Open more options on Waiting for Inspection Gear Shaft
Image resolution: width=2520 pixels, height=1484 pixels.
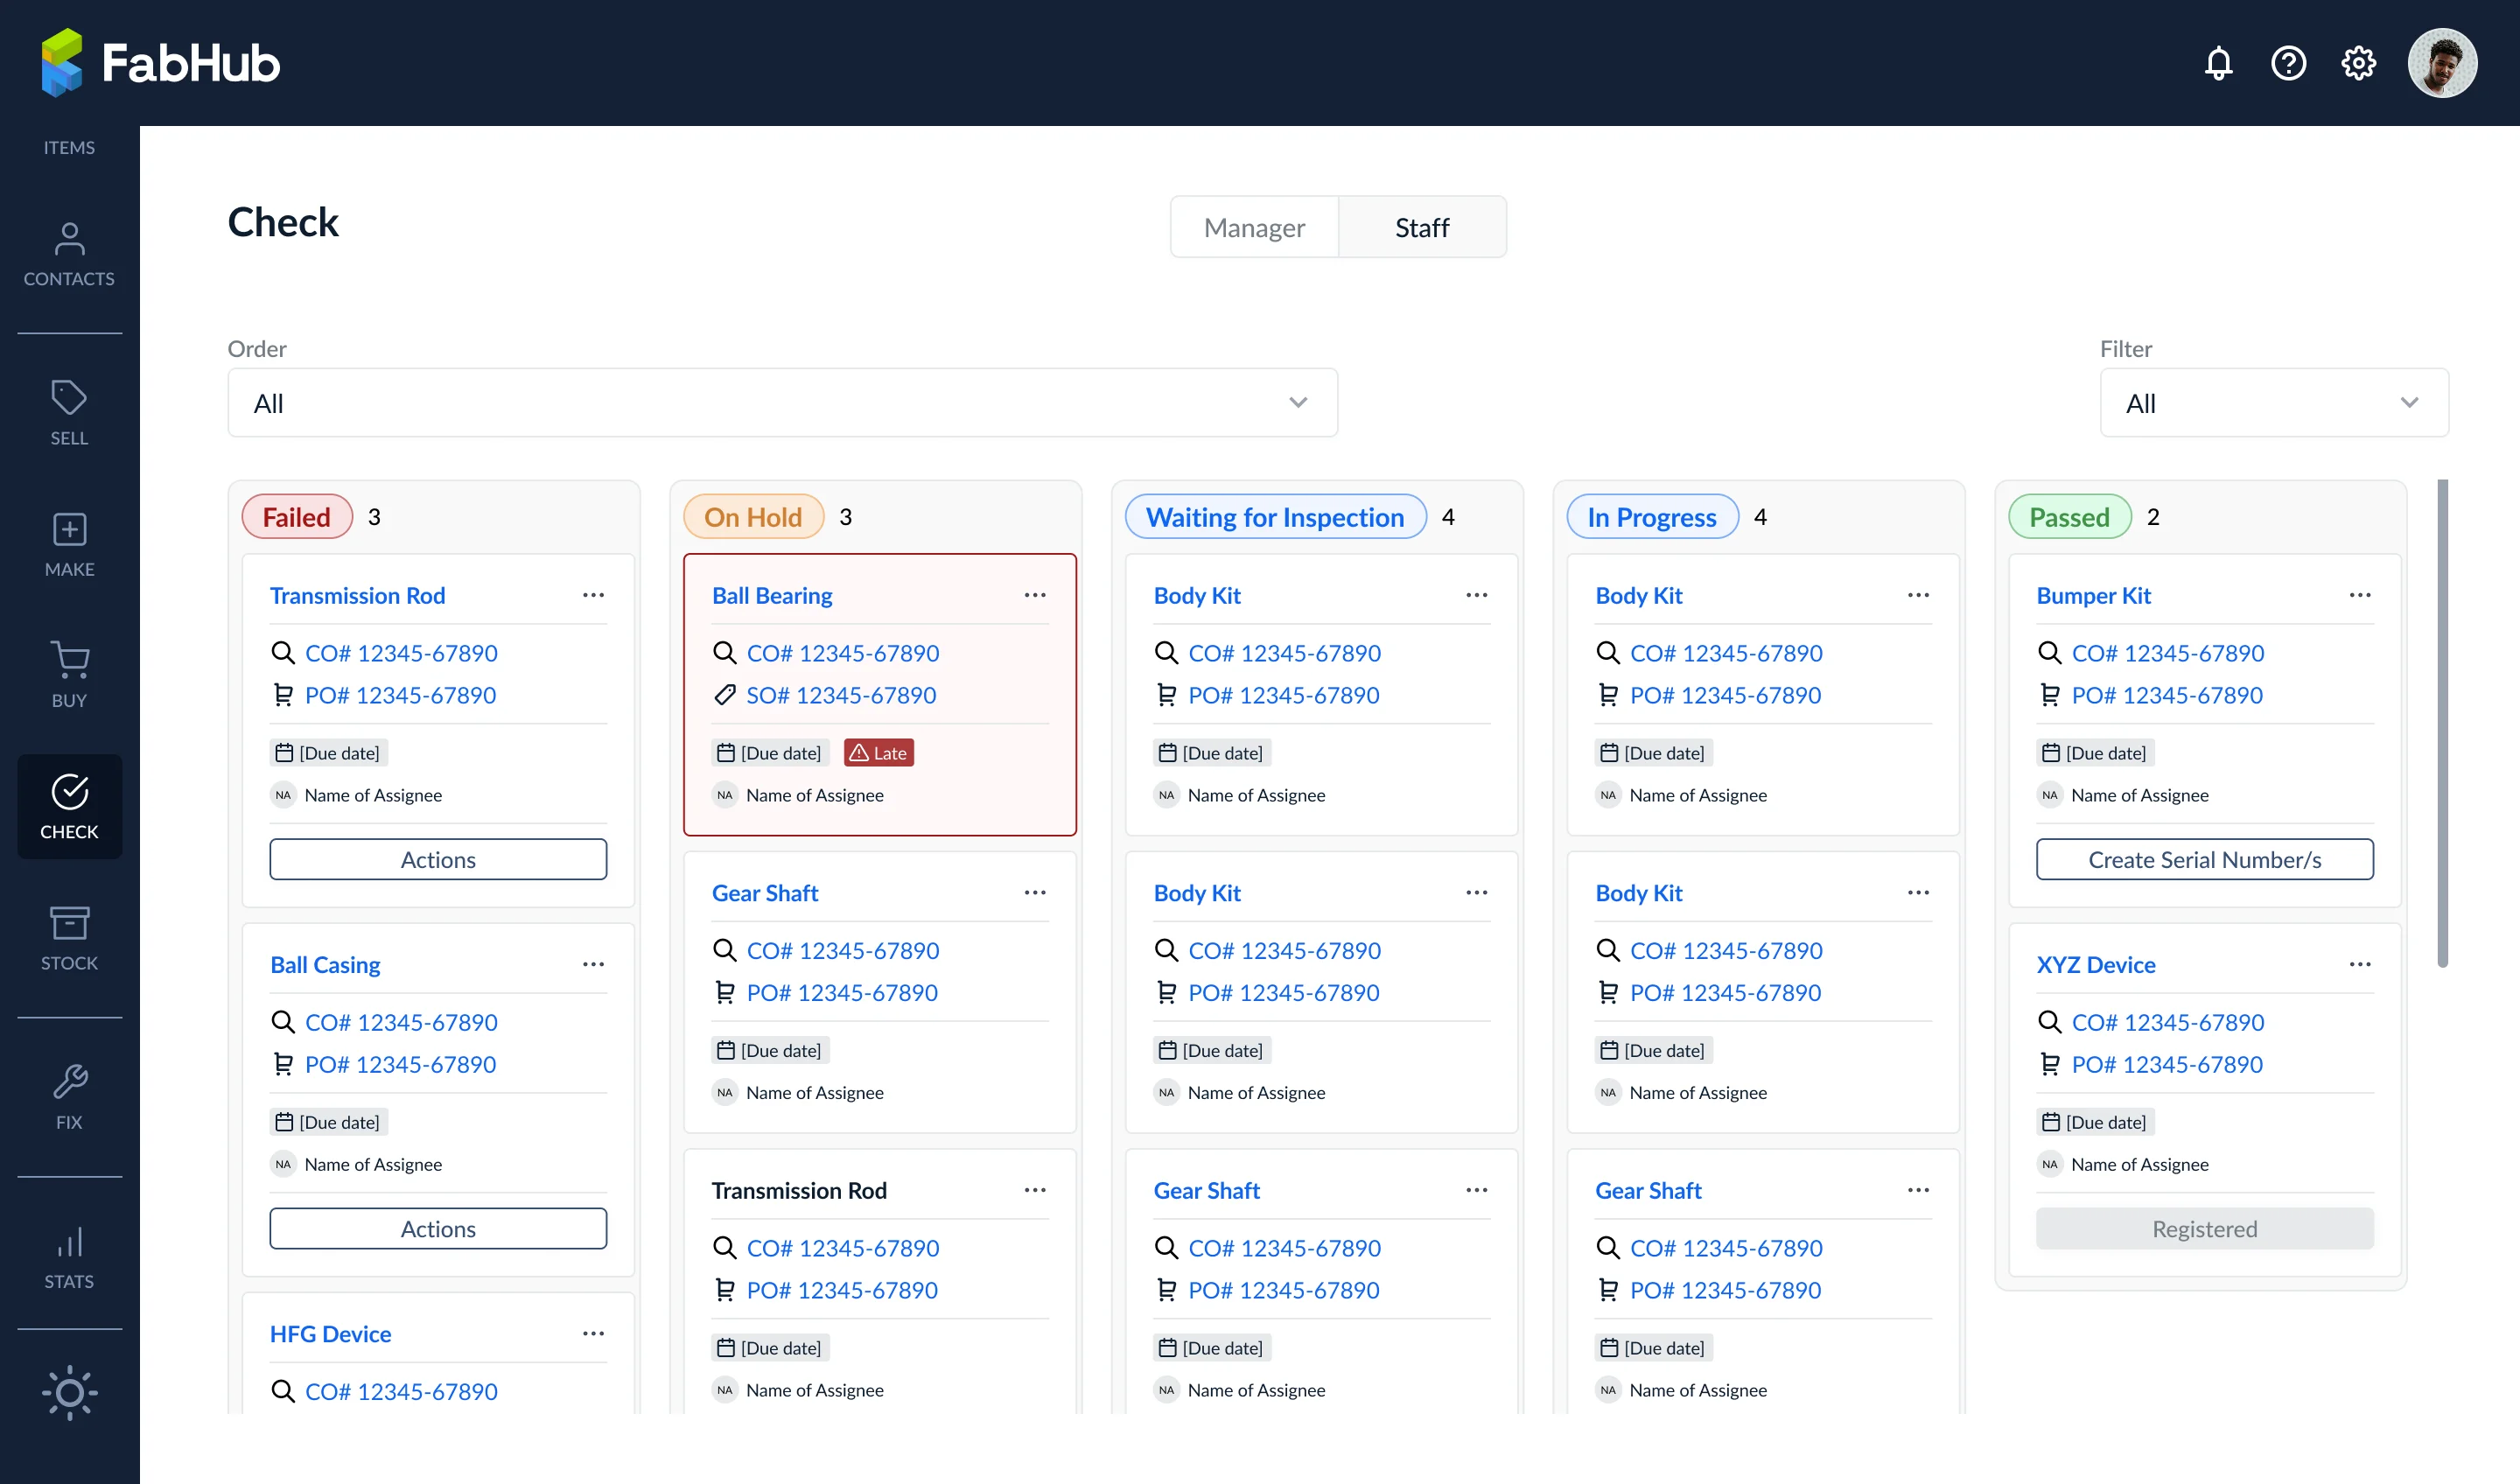[1477, 1190]
